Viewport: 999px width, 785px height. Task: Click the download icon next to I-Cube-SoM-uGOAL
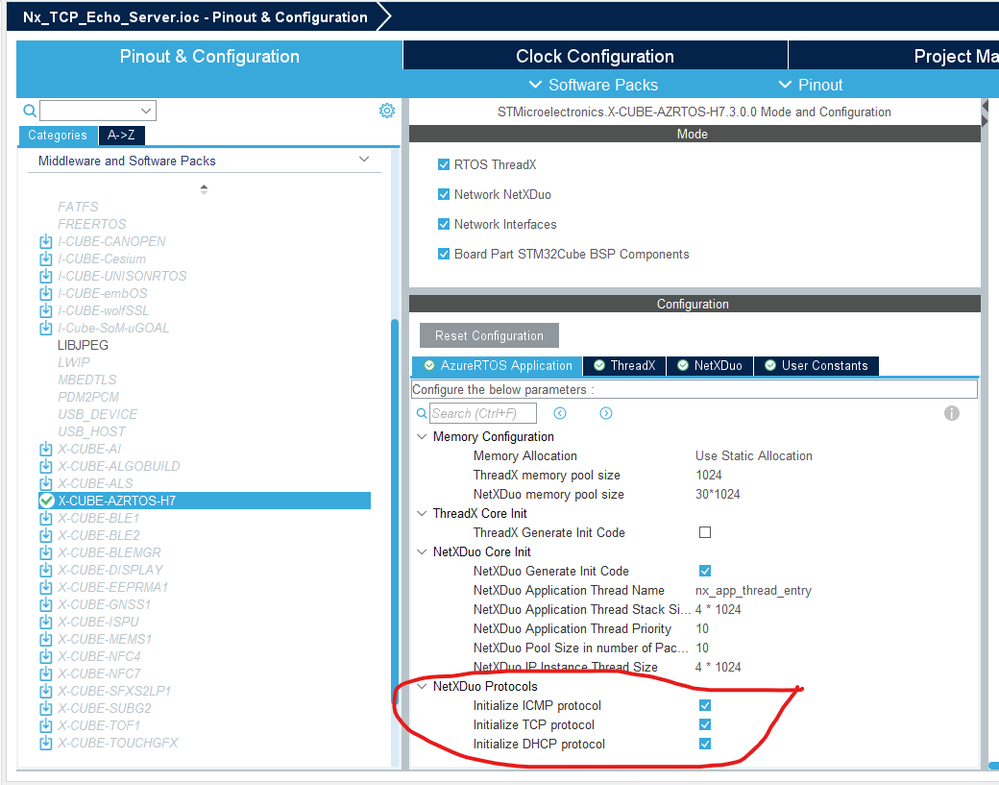point(46,328)
